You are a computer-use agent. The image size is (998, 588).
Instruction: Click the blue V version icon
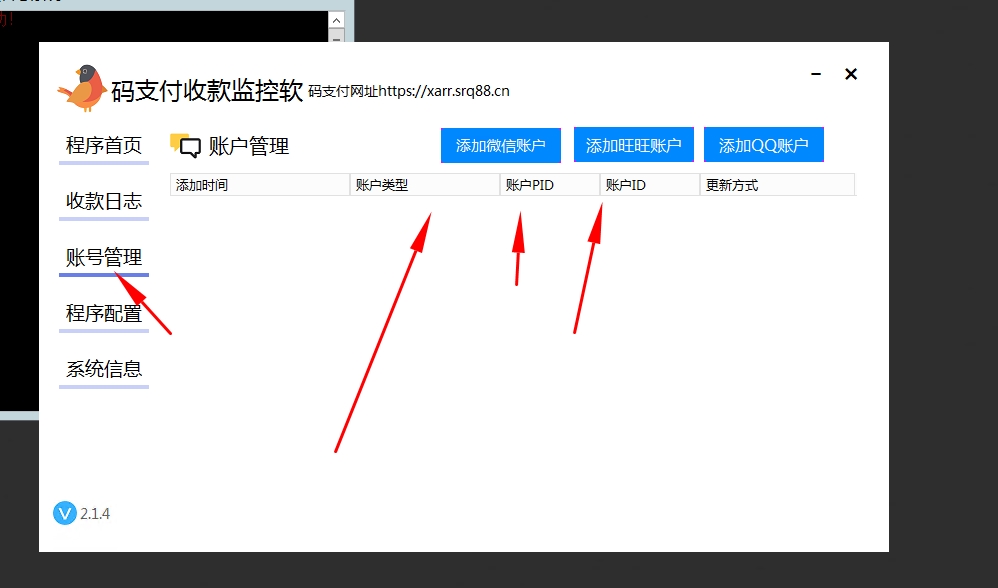tap(64, 513)
